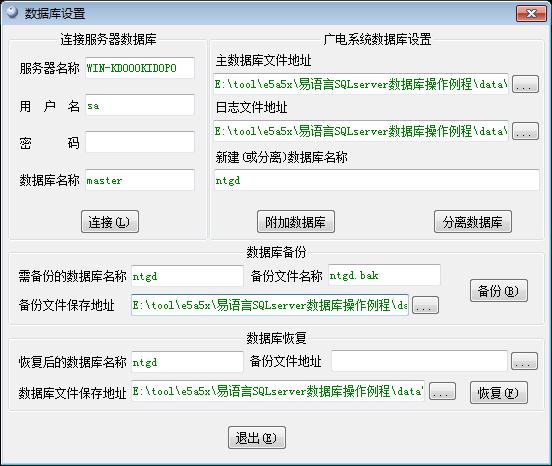Browse for 备份文件地址 in restore section
This screenshot has height=466, width=552.
coord(524,361)
